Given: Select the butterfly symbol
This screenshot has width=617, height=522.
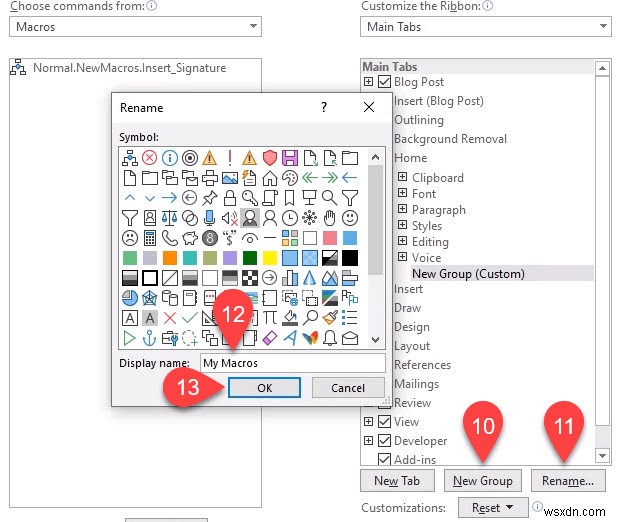Looking at the screenshot, I should pyautogui.click(x=310, y=338).
